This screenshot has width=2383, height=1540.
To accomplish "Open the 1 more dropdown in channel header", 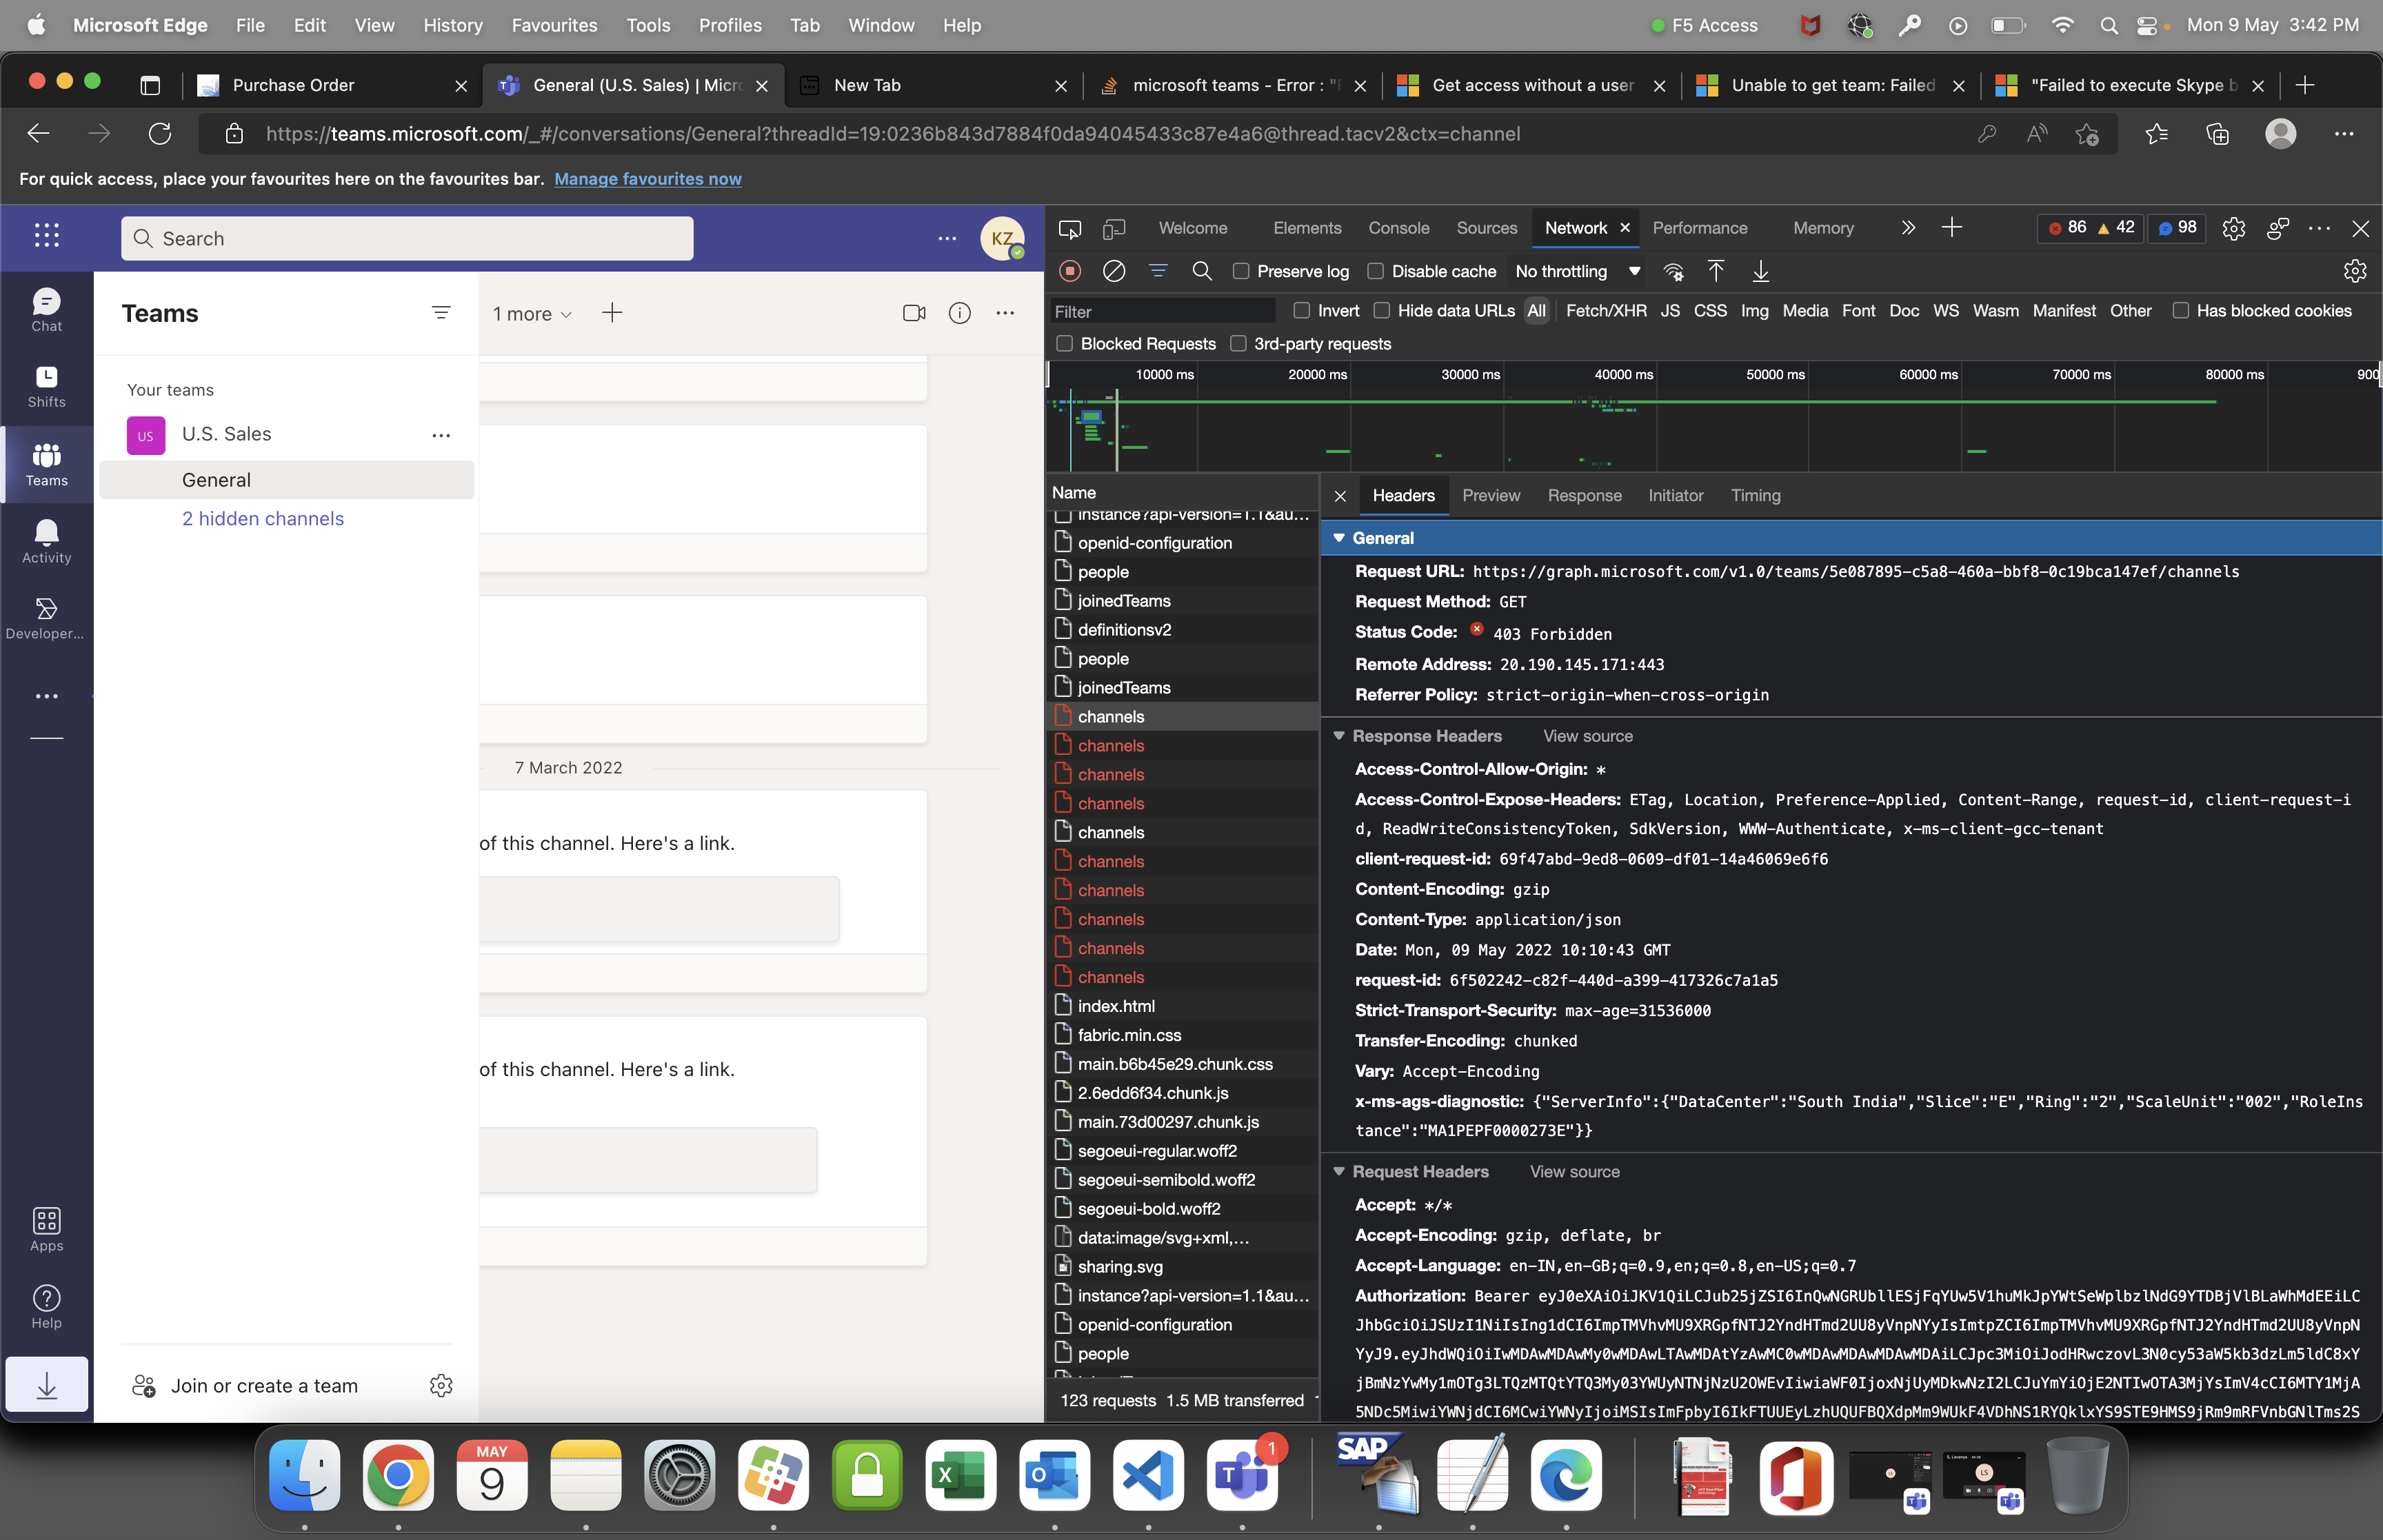I will pos(531,313).
